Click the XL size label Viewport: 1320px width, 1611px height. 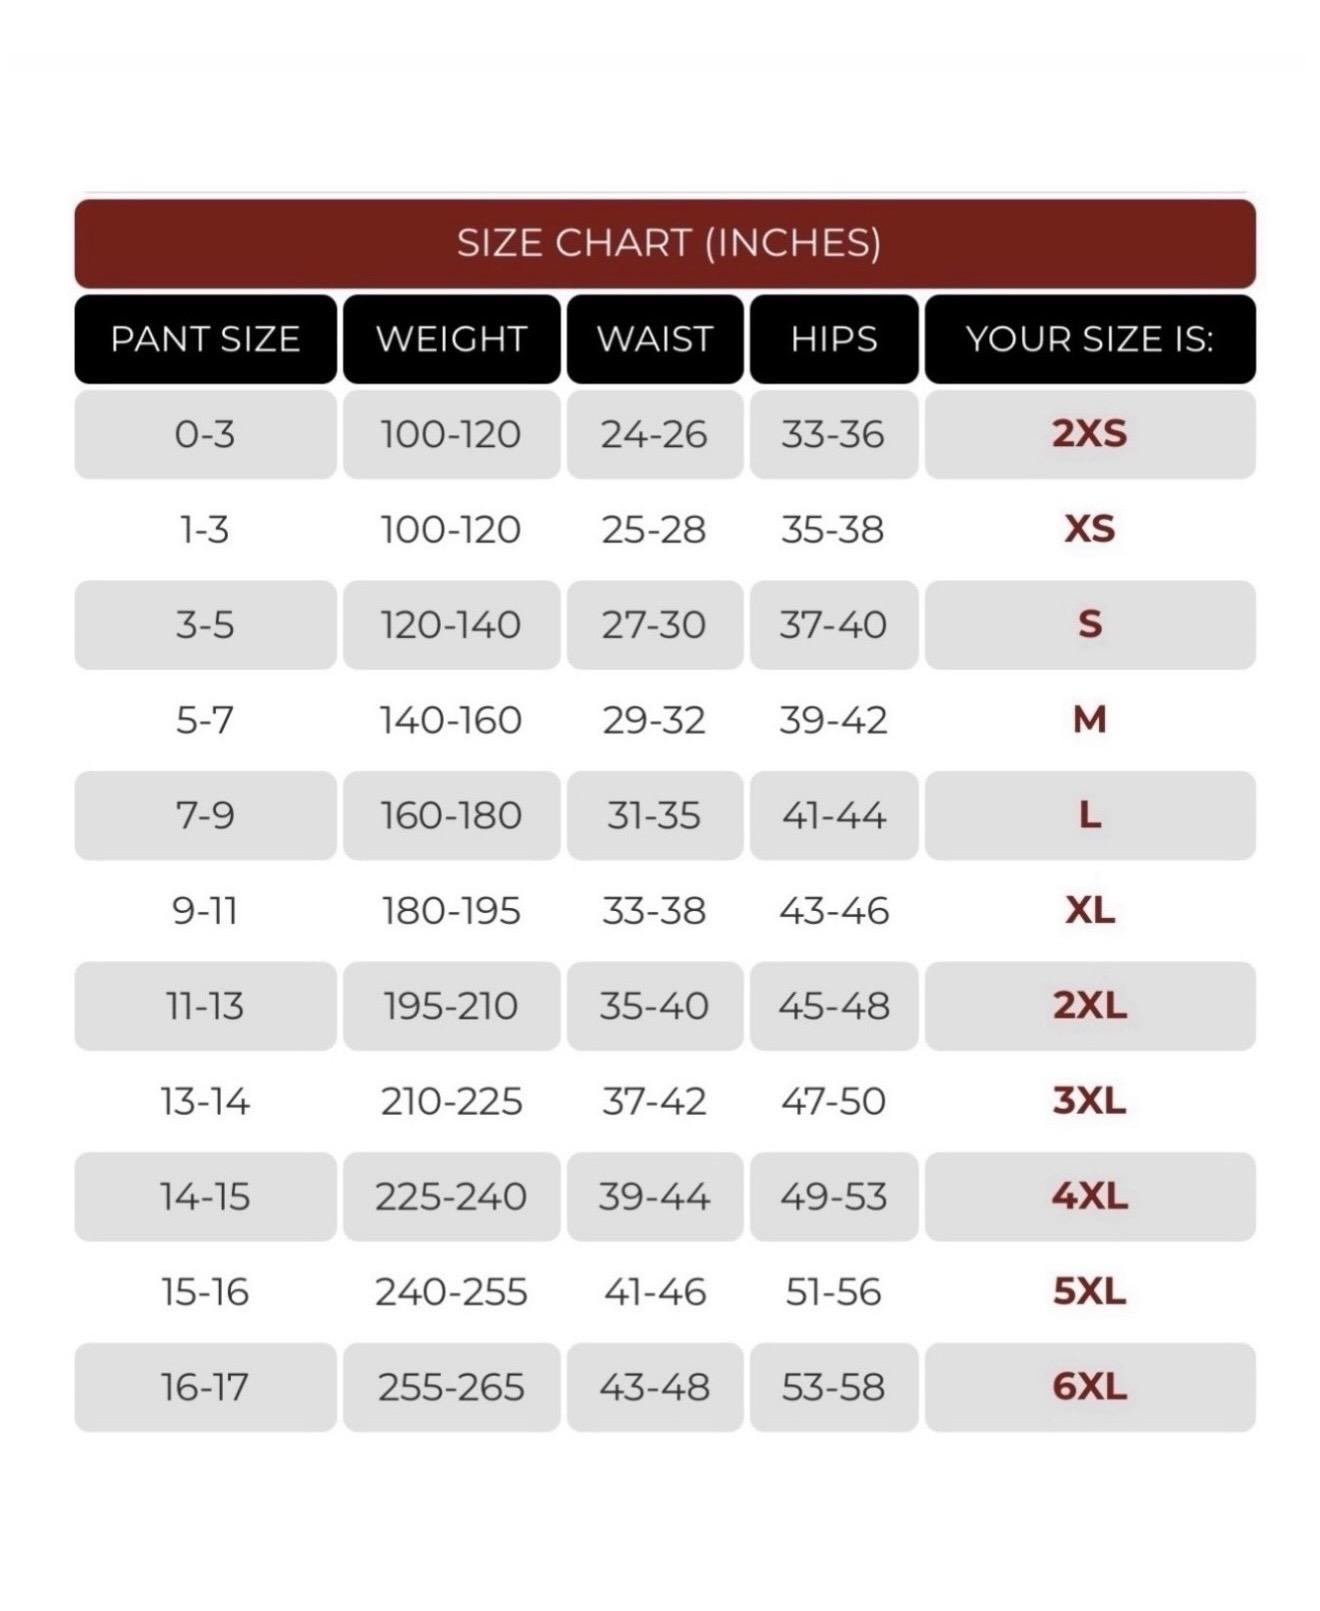click(1089, 911)
